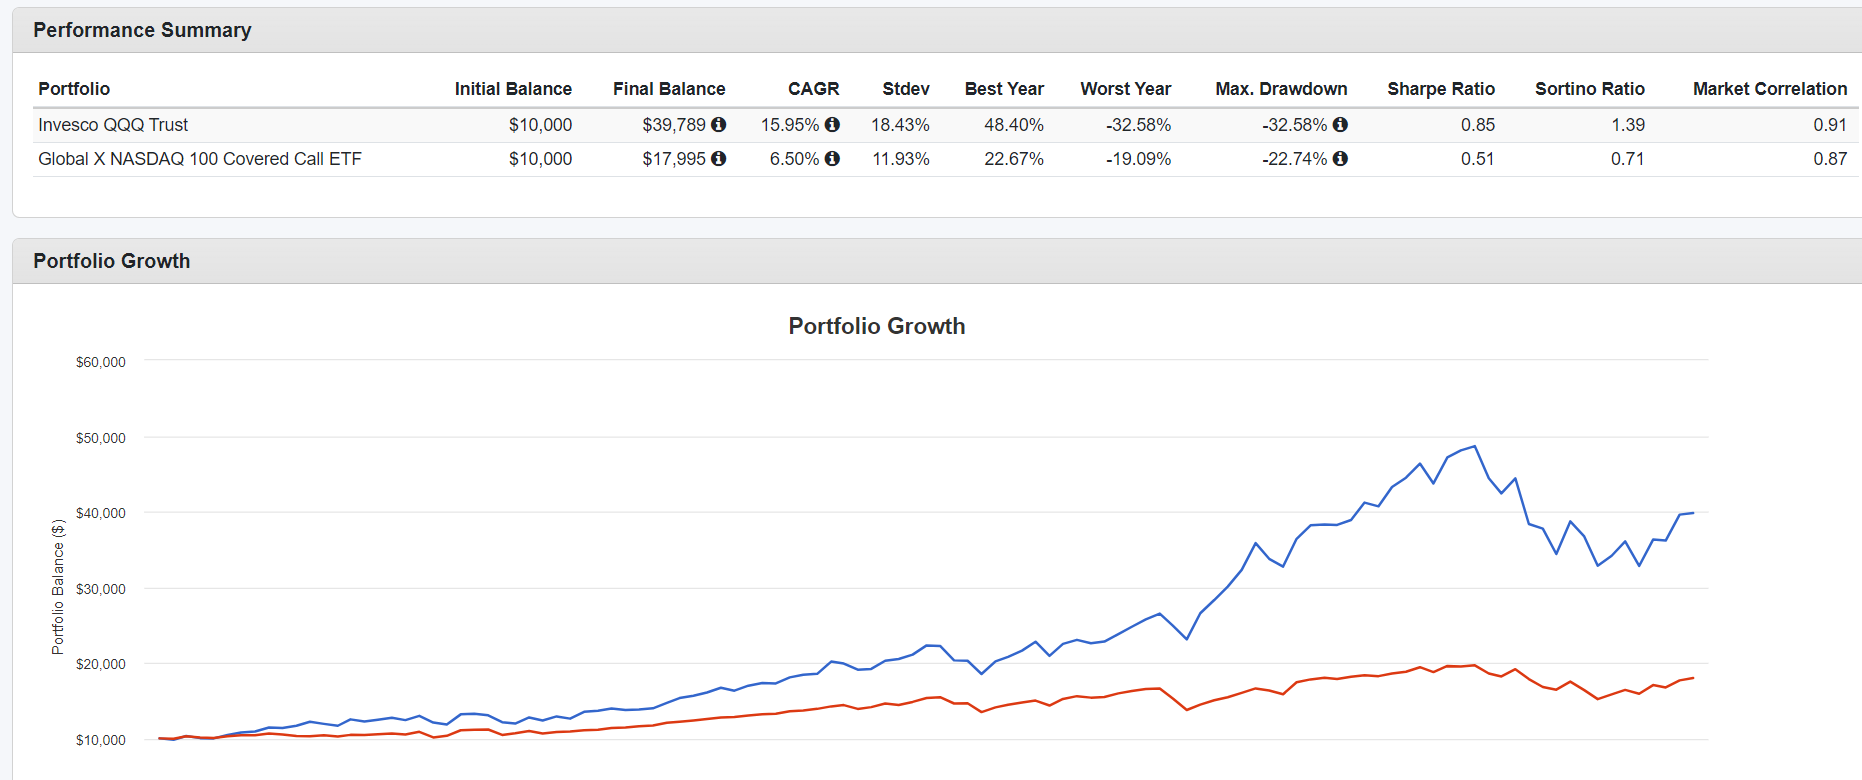The height and width of the screenshot is (780, 1862).
Task: Click the Worst Year column header
Action: click(x=1125, y=89)
